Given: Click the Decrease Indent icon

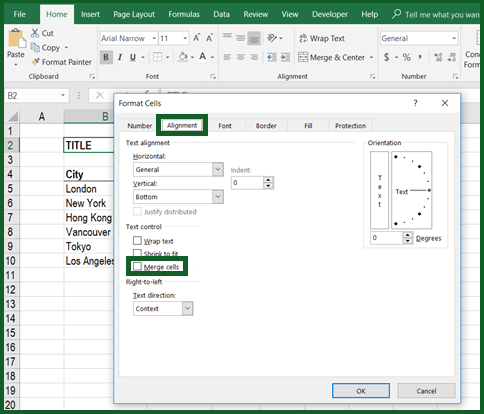Looking at the screenshot, I should click(272, 57).
